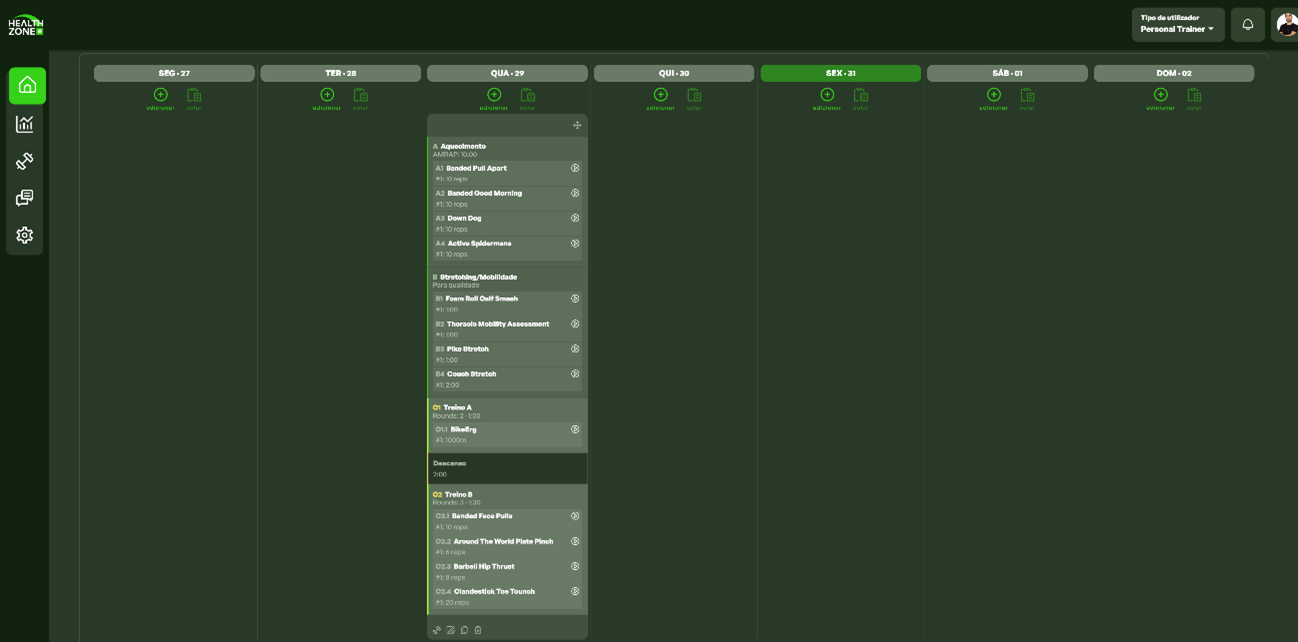Select the Couch Stretch exercise name
This screenshot has width=1298, height=642.
click(x=471, y=374)
